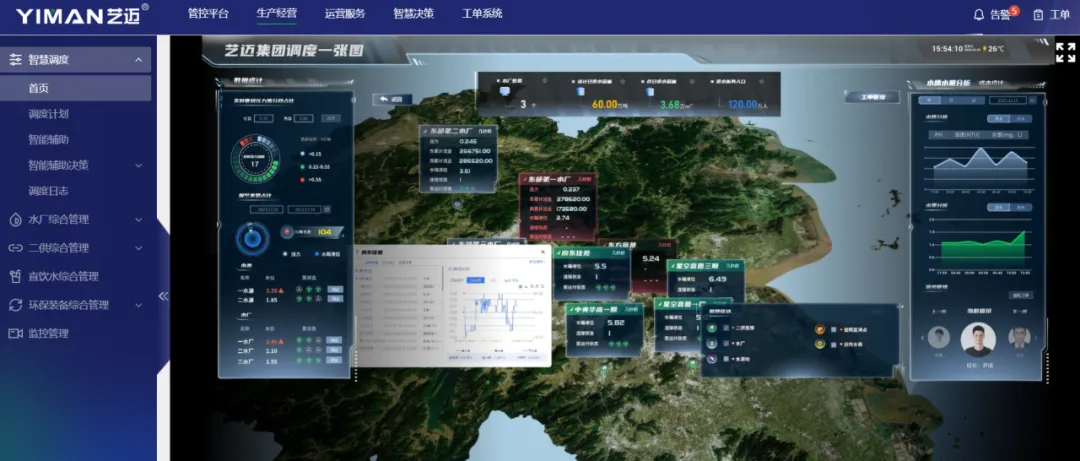
Task: Click the 水厂综合管理 water drop icon
Action: pos(15,219)
